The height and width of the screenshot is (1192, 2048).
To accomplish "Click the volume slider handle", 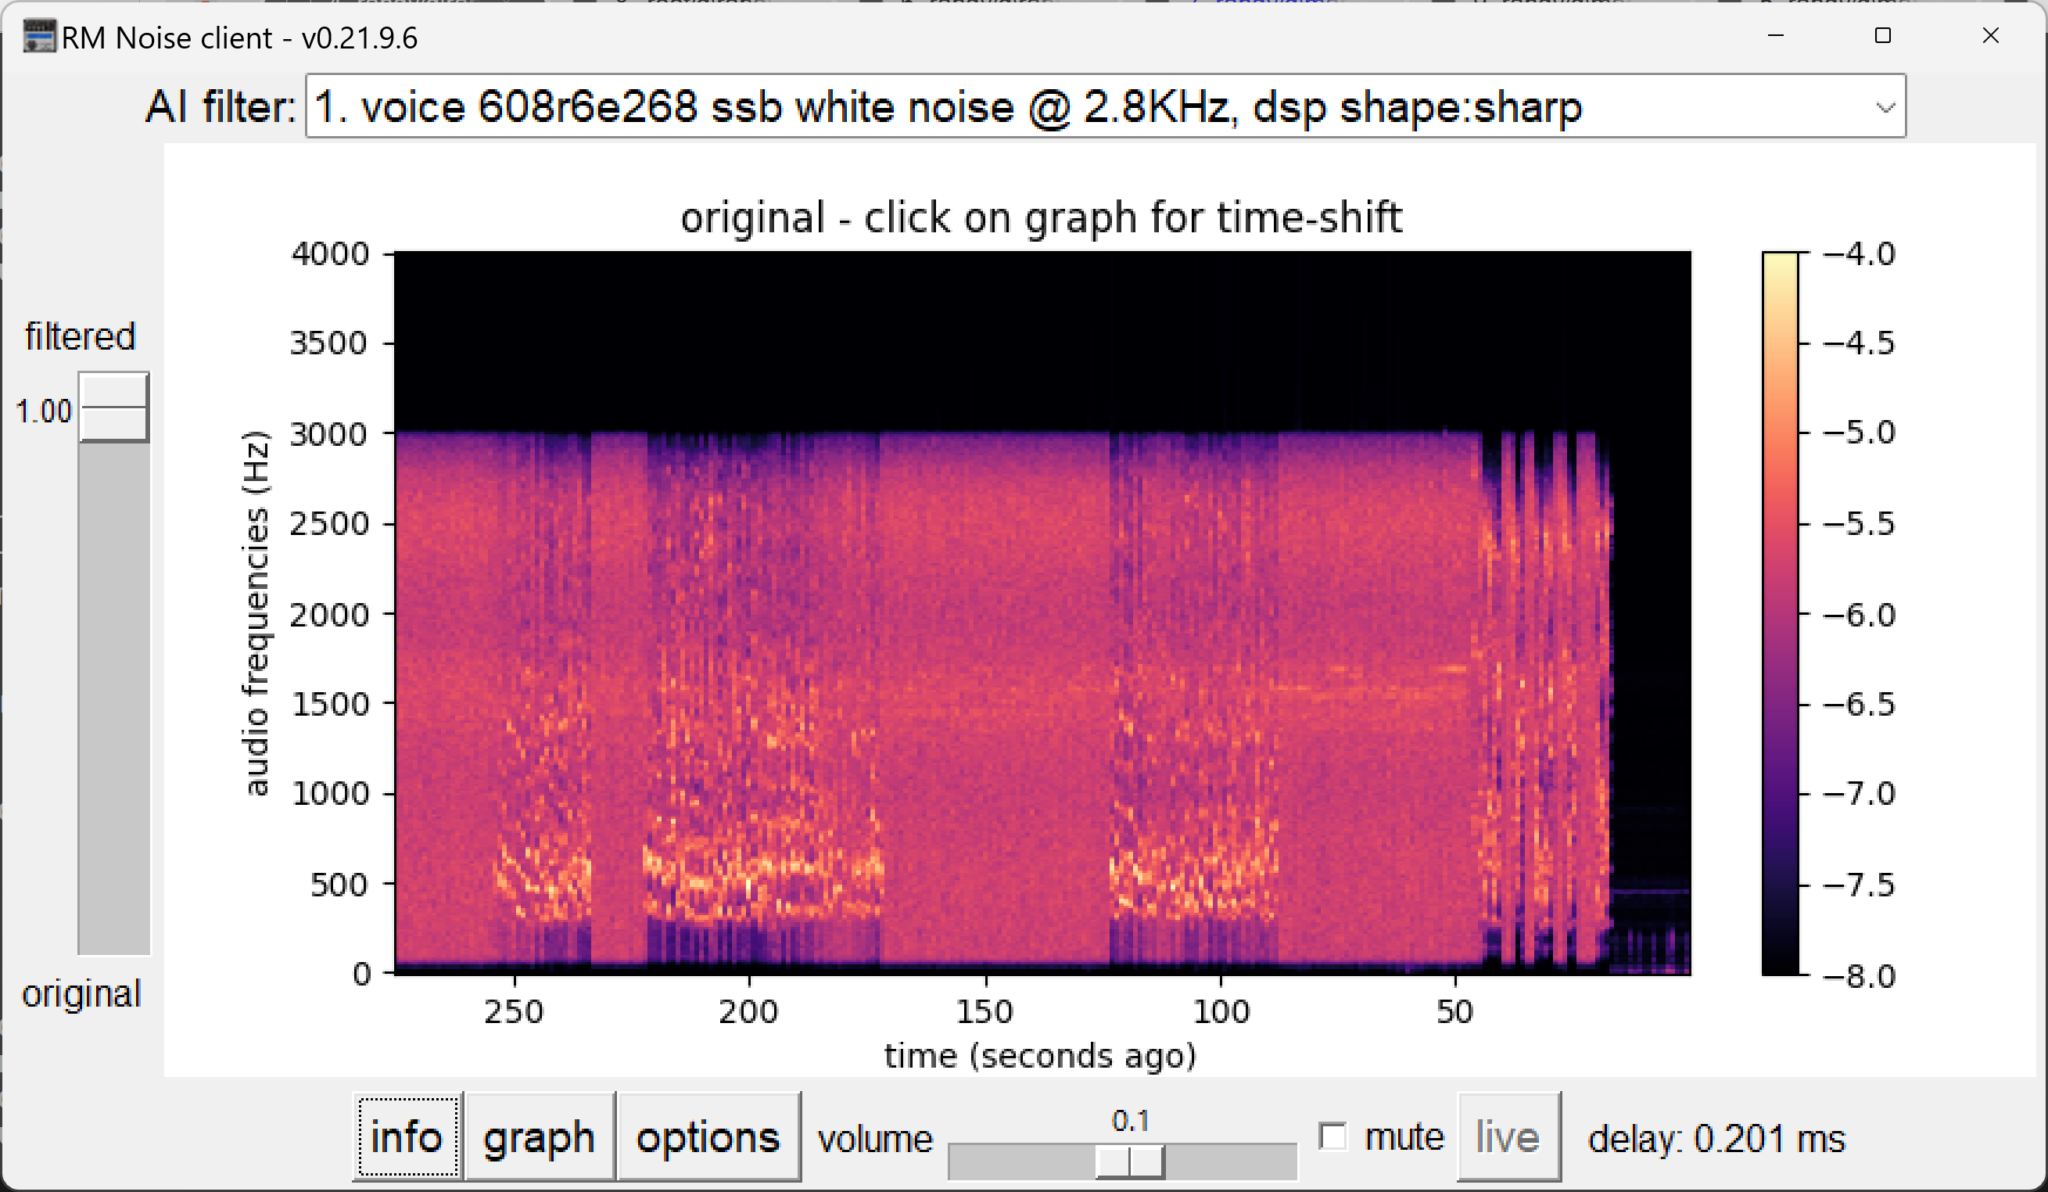I will [x=1130, y=1161].
